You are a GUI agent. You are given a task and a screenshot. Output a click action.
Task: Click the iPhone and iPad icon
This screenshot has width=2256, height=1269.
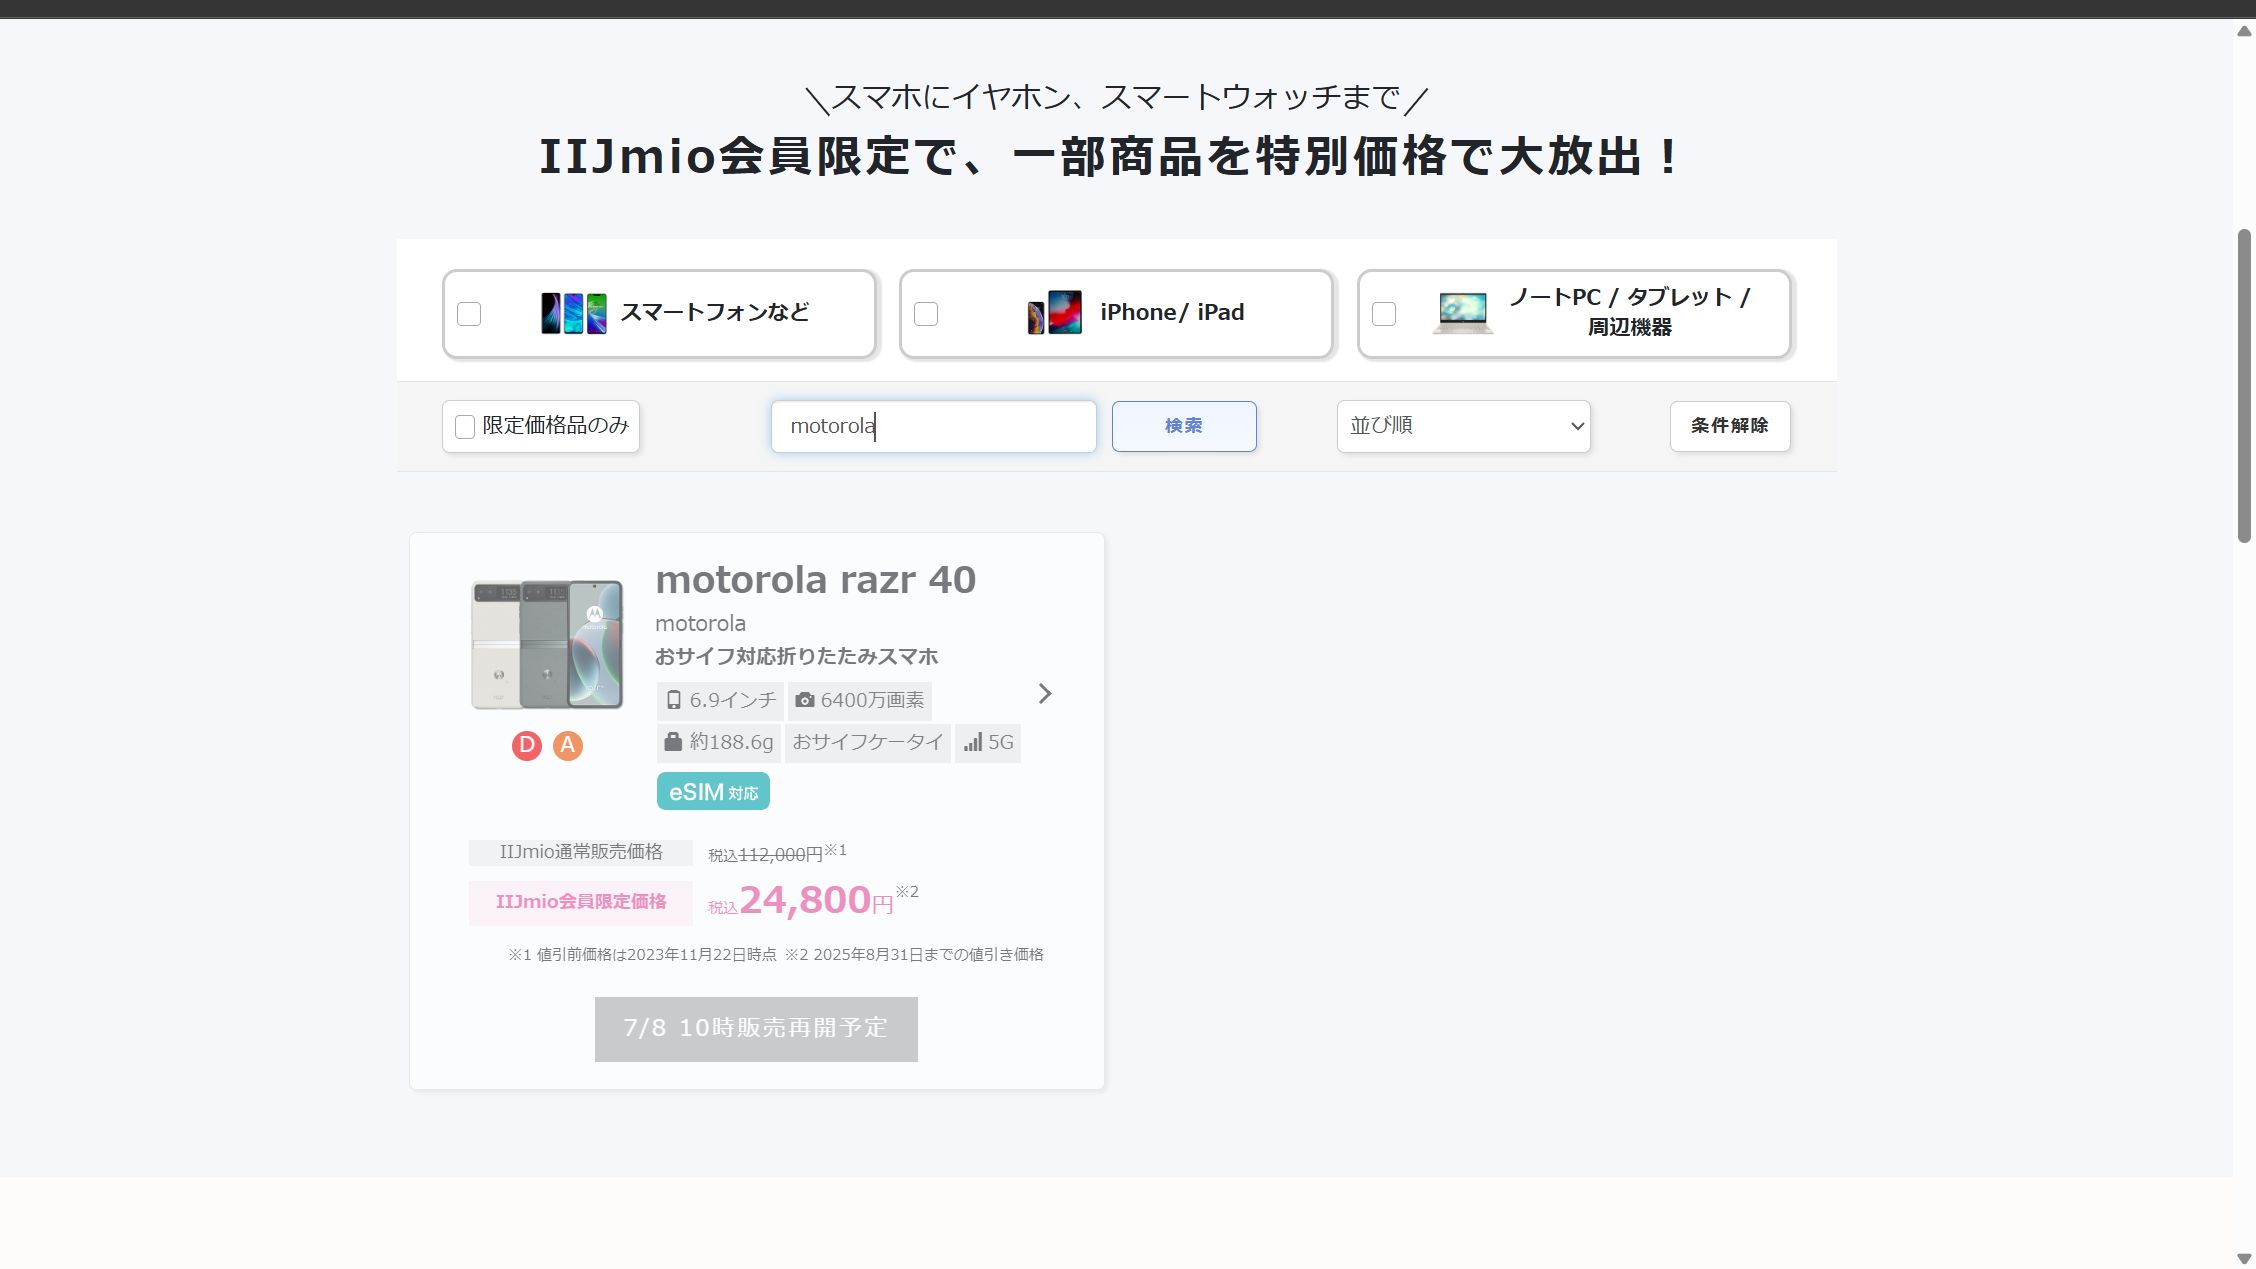(x=1055, y=313)
